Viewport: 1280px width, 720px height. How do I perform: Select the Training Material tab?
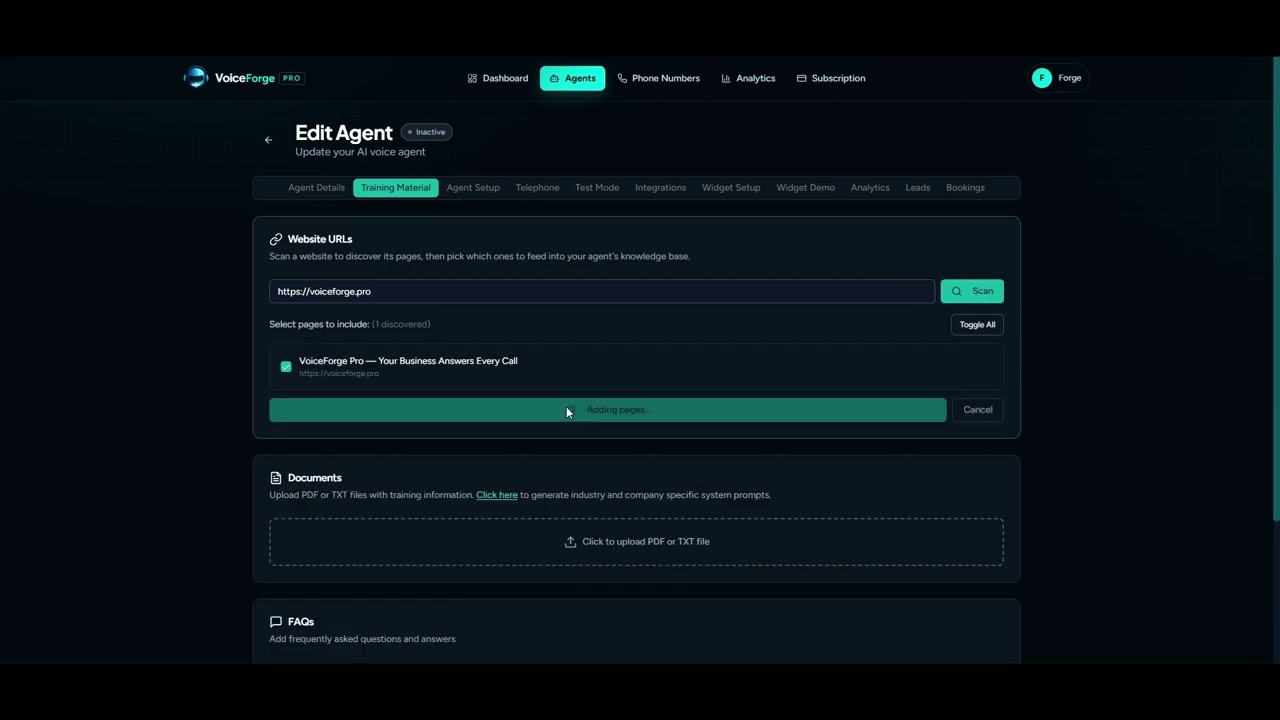[396, 188]
